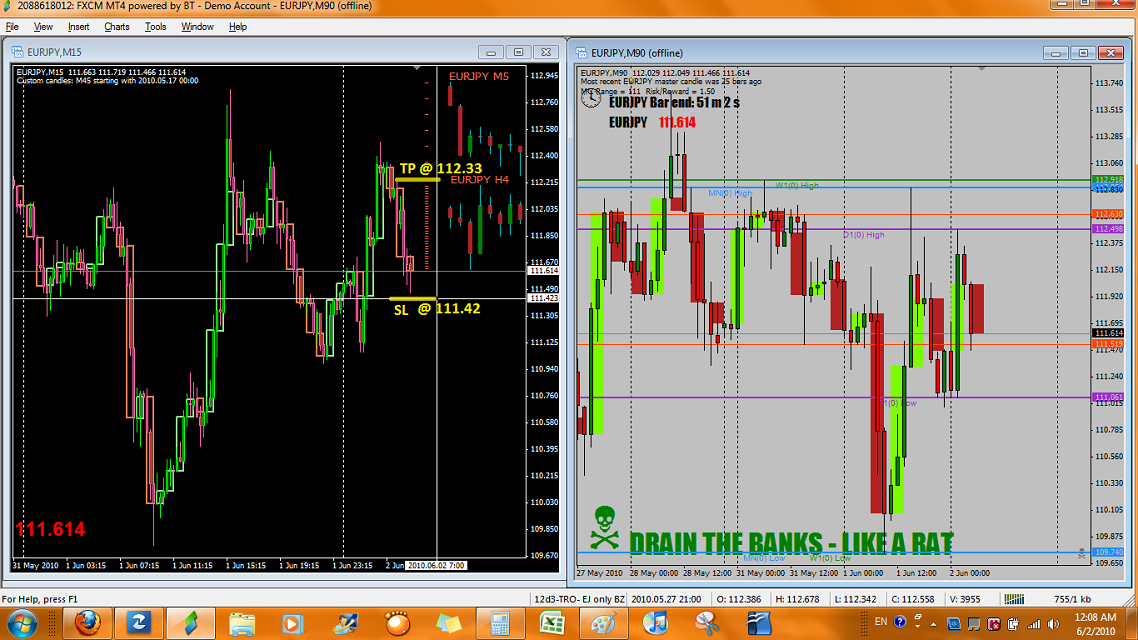This screenshot has height=640, width=1138.
Task: Switch to MetaTrader taskbar icon
Action: (190, 623)
